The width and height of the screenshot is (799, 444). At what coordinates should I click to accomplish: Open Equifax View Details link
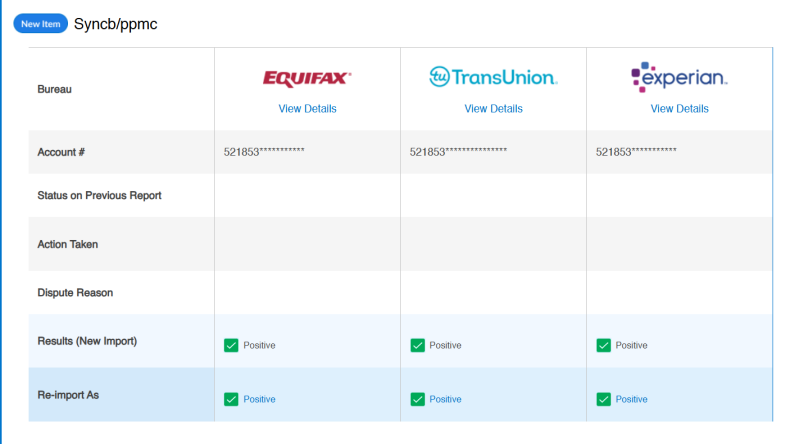pos(307,109)
